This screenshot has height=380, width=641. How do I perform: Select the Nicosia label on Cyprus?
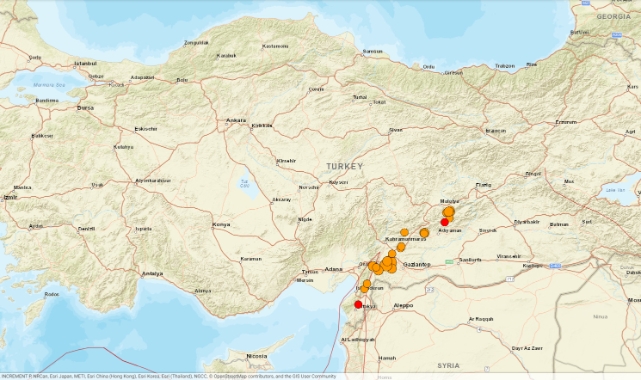(257, 356)
